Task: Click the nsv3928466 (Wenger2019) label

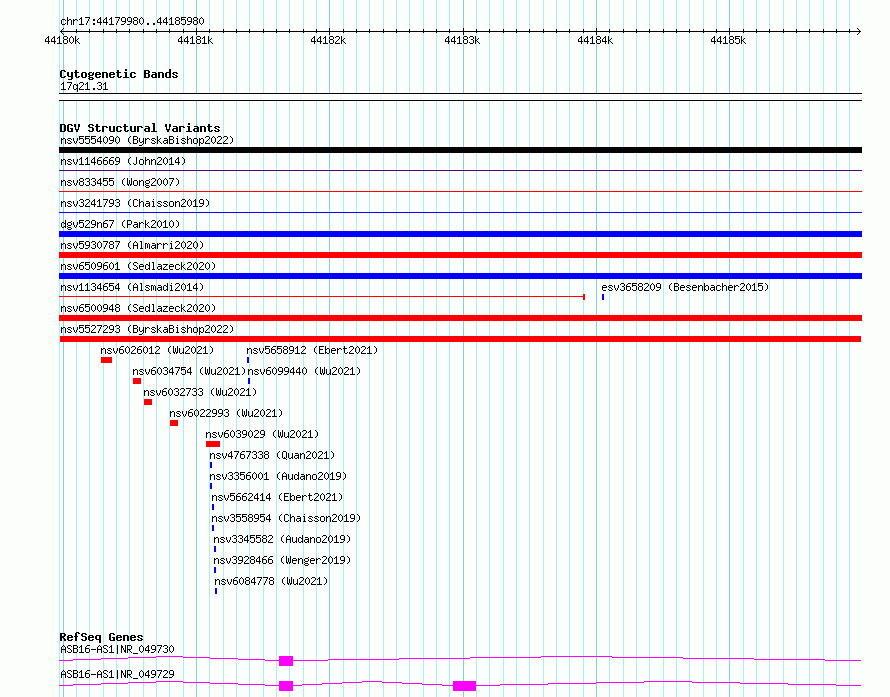Action: click(x=282, y=560)
